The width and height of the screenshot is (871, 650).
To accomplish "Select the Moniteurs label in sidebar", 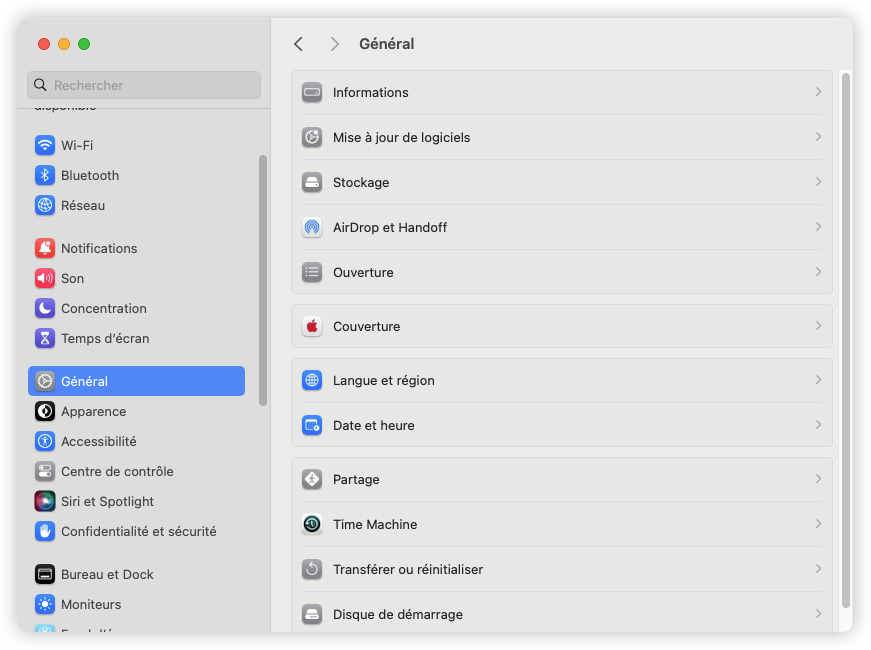I will [x=91, y=604].
